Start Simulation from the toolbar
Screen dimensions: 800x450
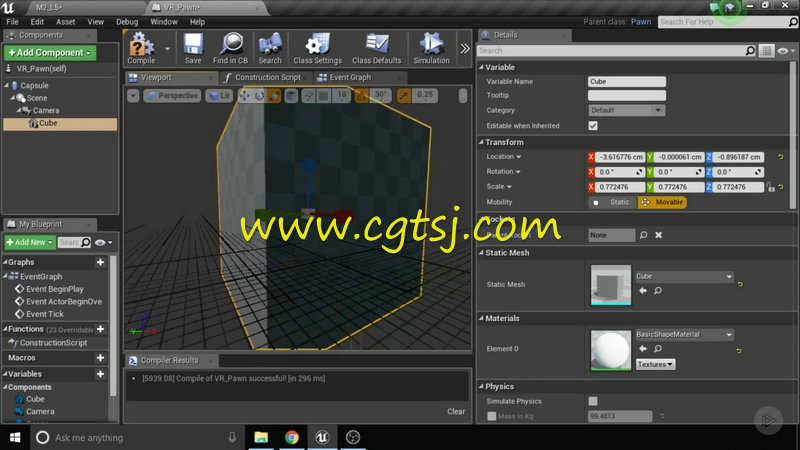432,48
